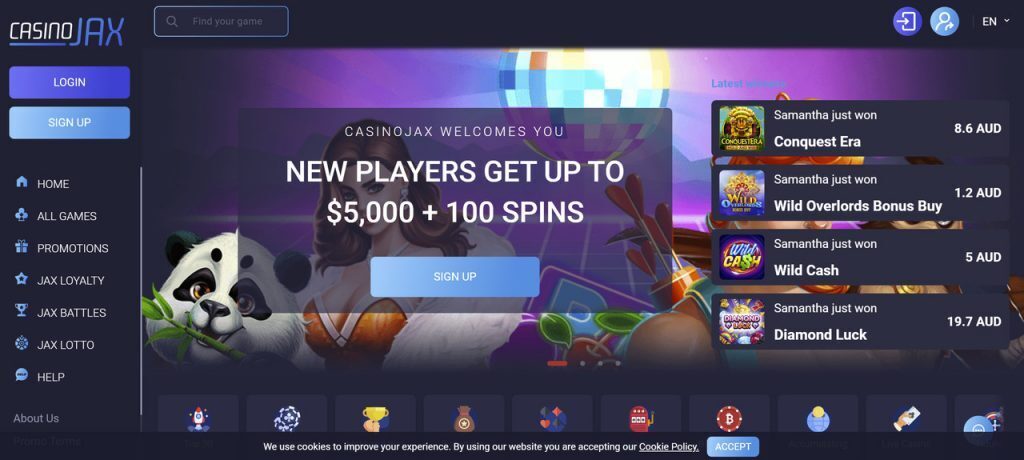Open the Cookie Policy link
The image size is (1024, 460).
click(669, 447)
